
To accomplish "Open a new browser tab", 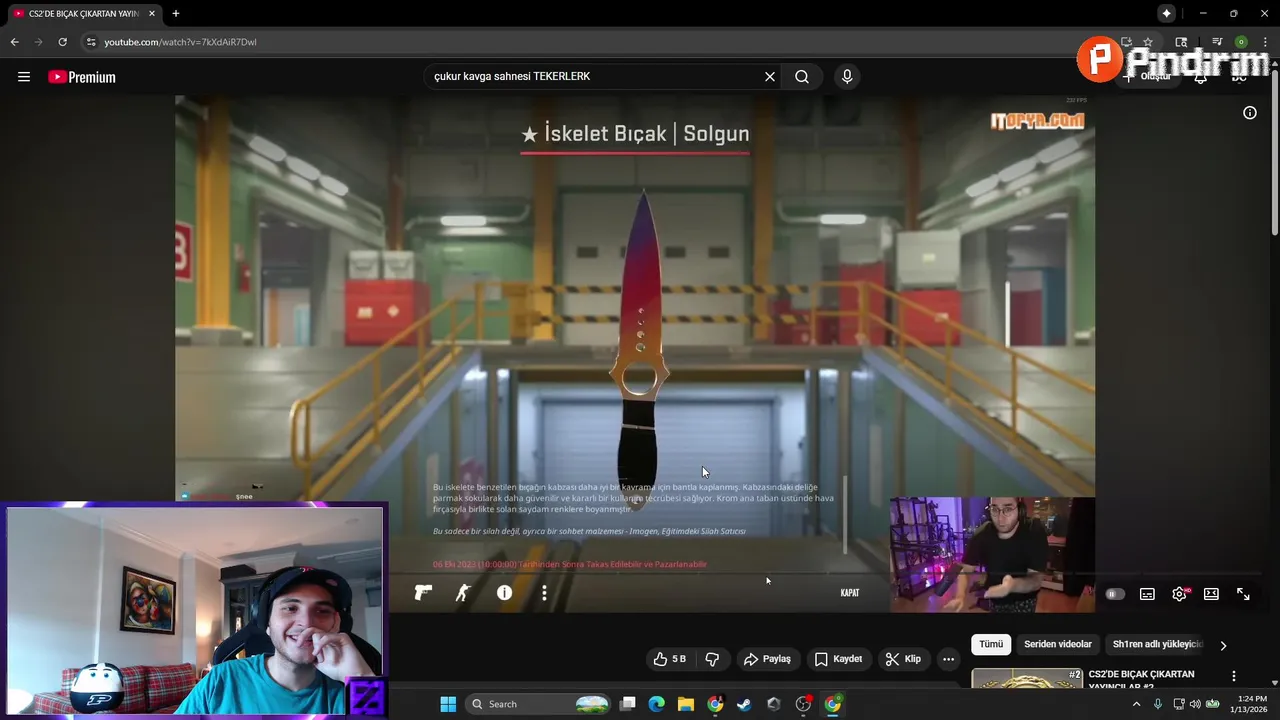I will tap(176, 14).
